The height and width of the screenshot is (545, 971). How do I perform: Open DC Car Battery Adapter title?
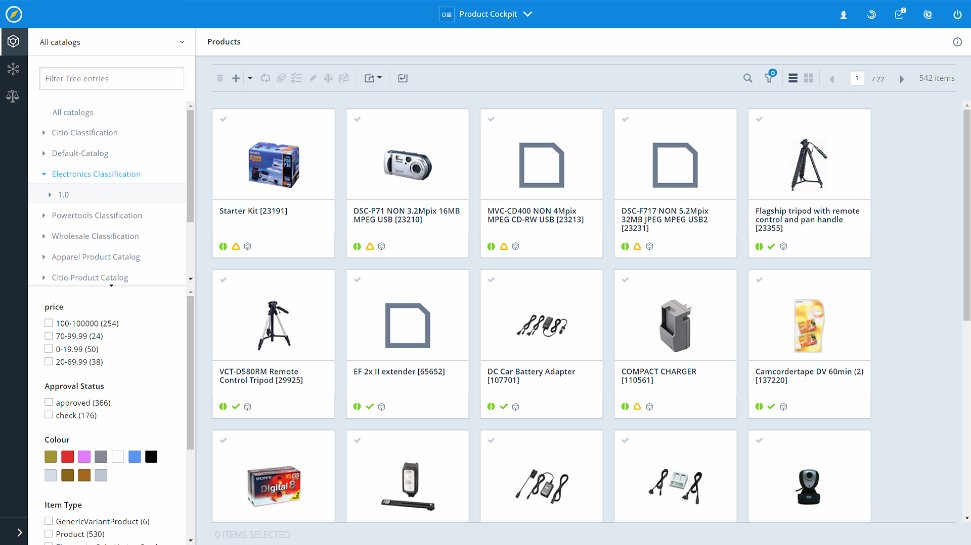pyautogui.click(x=531, y=376)
